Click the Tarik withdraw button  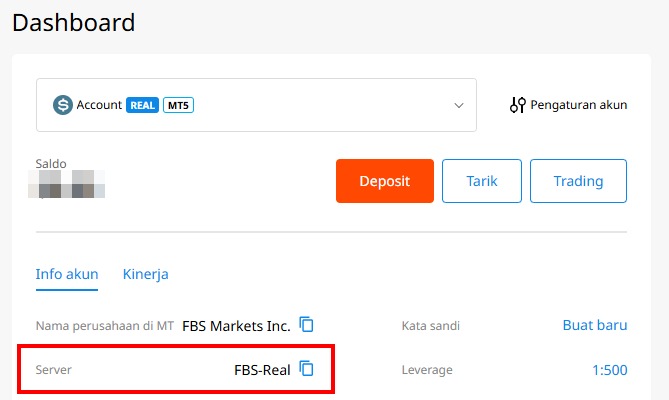pyautogui.click(x=482, y=181)
